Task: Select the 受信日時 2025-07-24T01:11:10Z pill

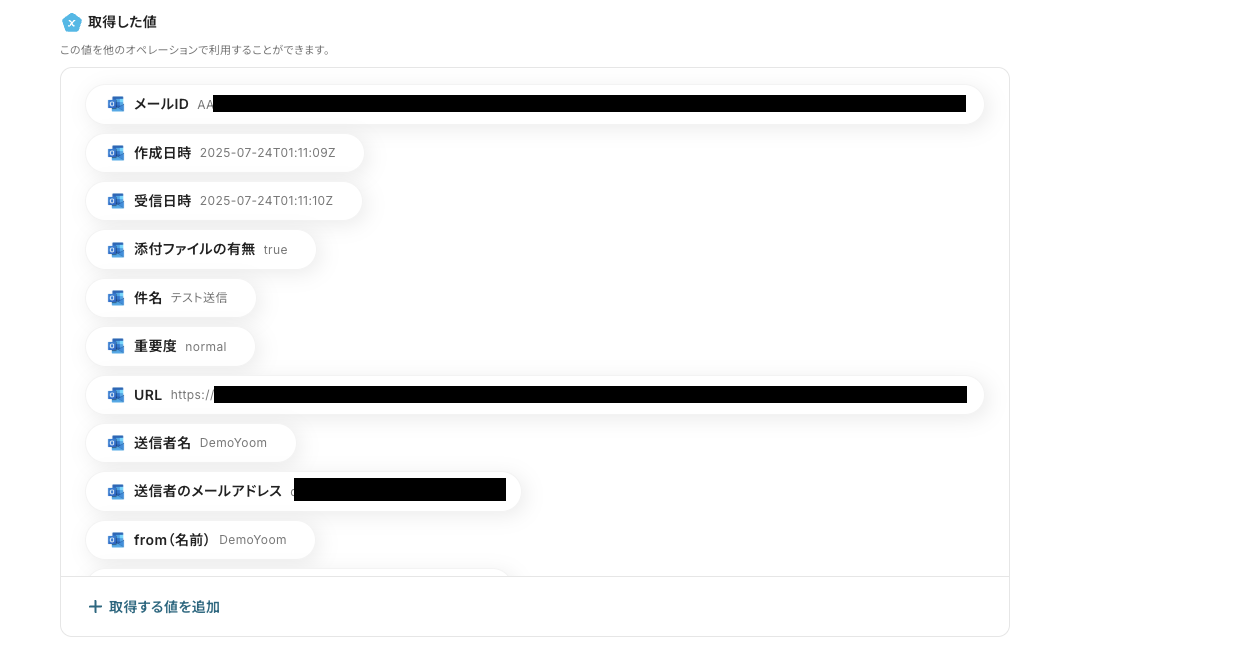Action: coord(224,201)
